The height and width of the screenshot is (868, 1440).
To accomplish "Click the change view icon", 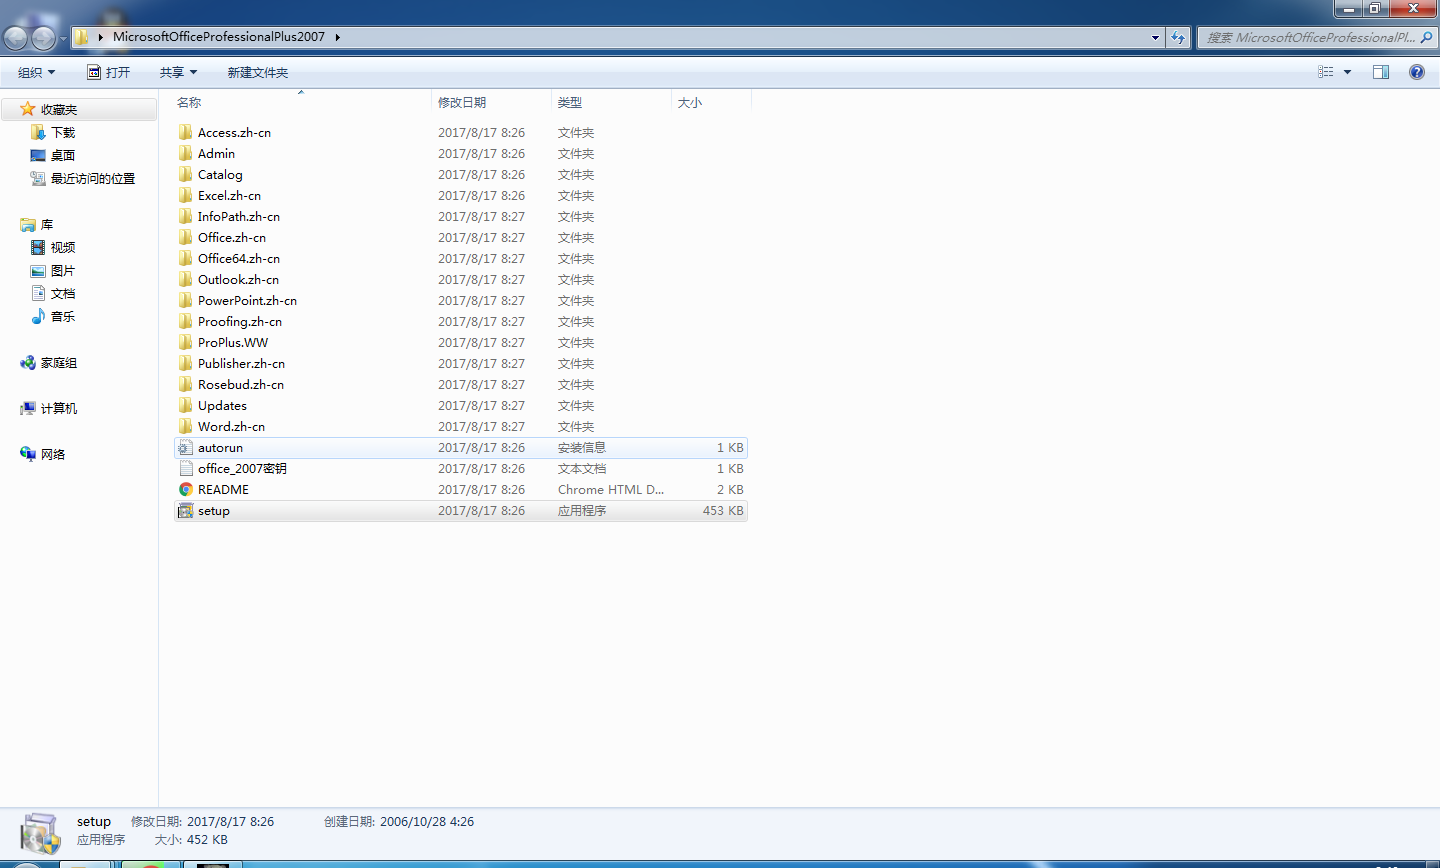I will tap(1326, 72).
